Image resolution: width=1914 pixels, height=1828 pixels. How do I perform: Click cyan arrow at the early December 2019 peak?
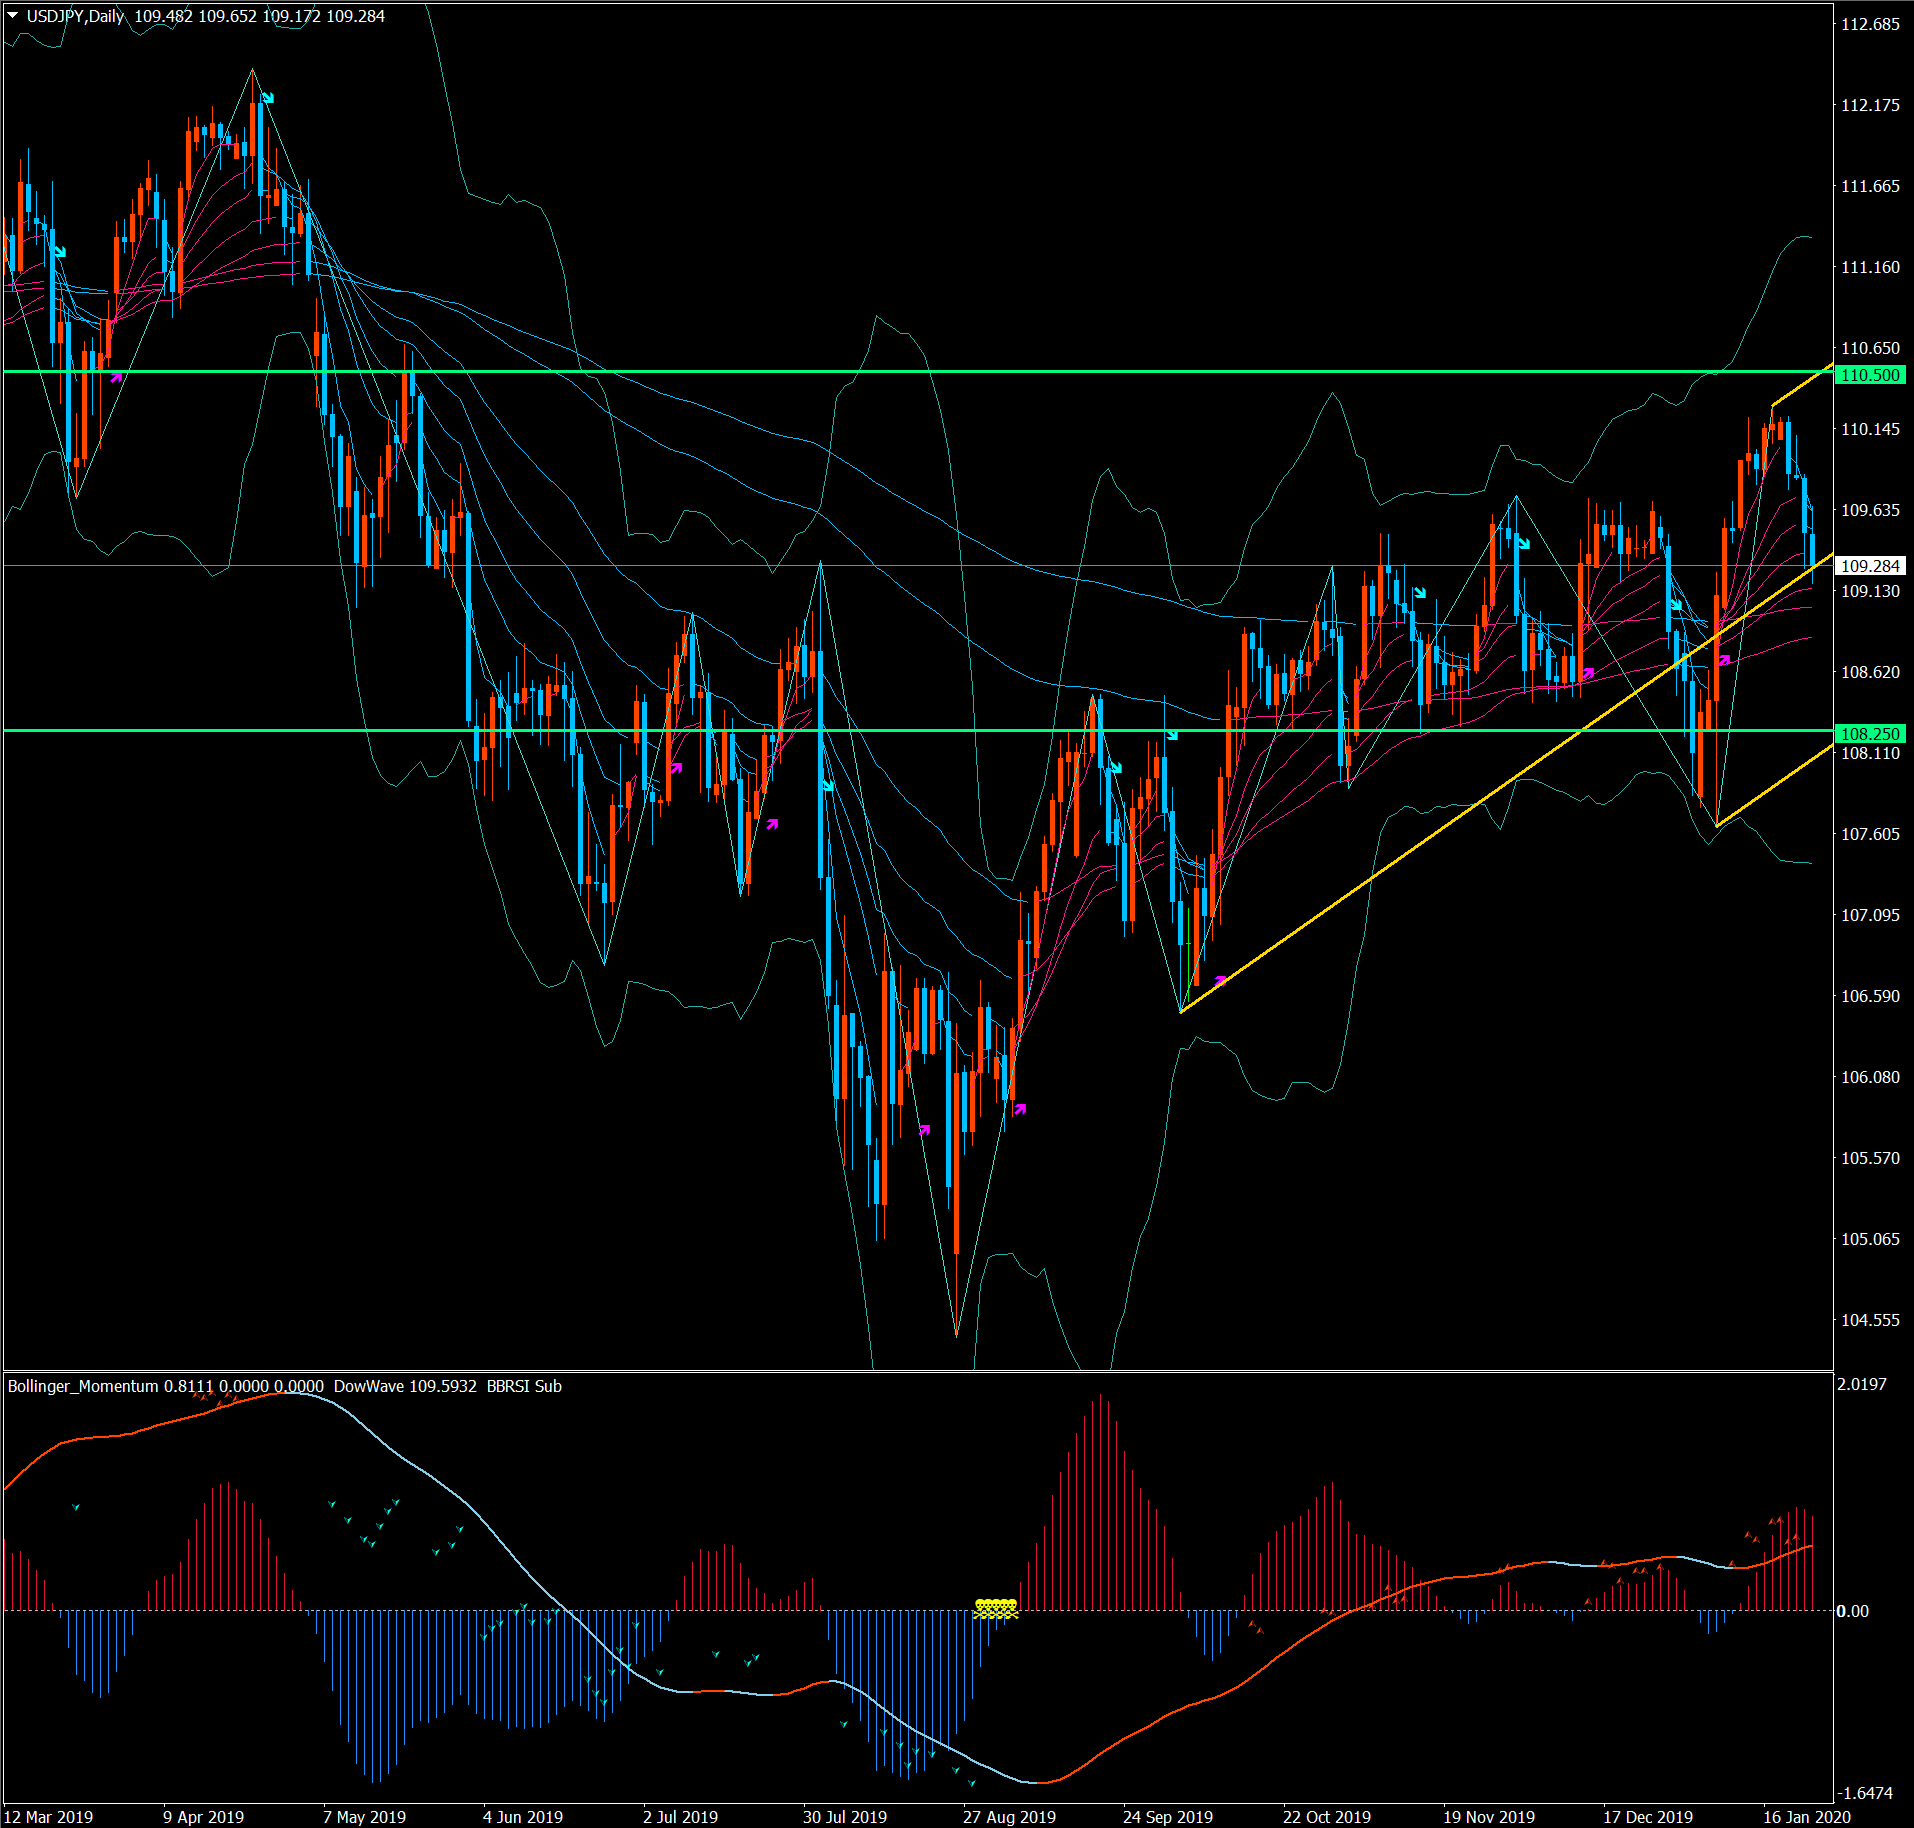1523,543
